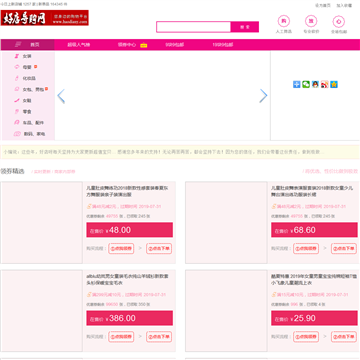
Task: Click 点击下单 on the ¥48.00 item
Action: click(159, 248)
